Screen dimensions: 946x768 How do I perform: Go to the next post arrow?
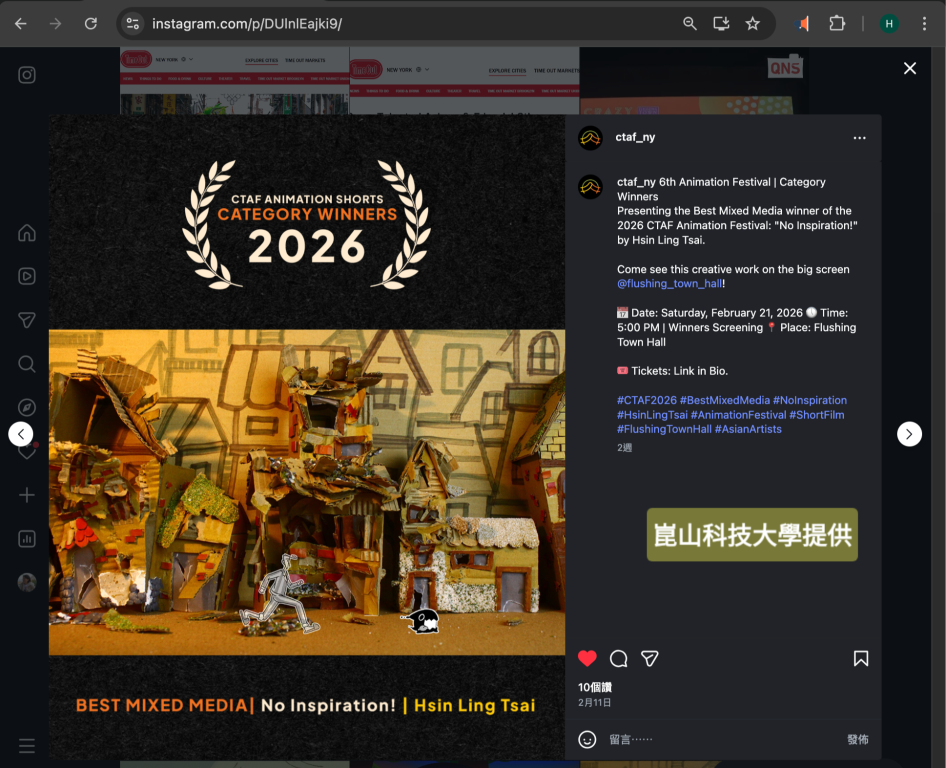click(x=909, y=433)
